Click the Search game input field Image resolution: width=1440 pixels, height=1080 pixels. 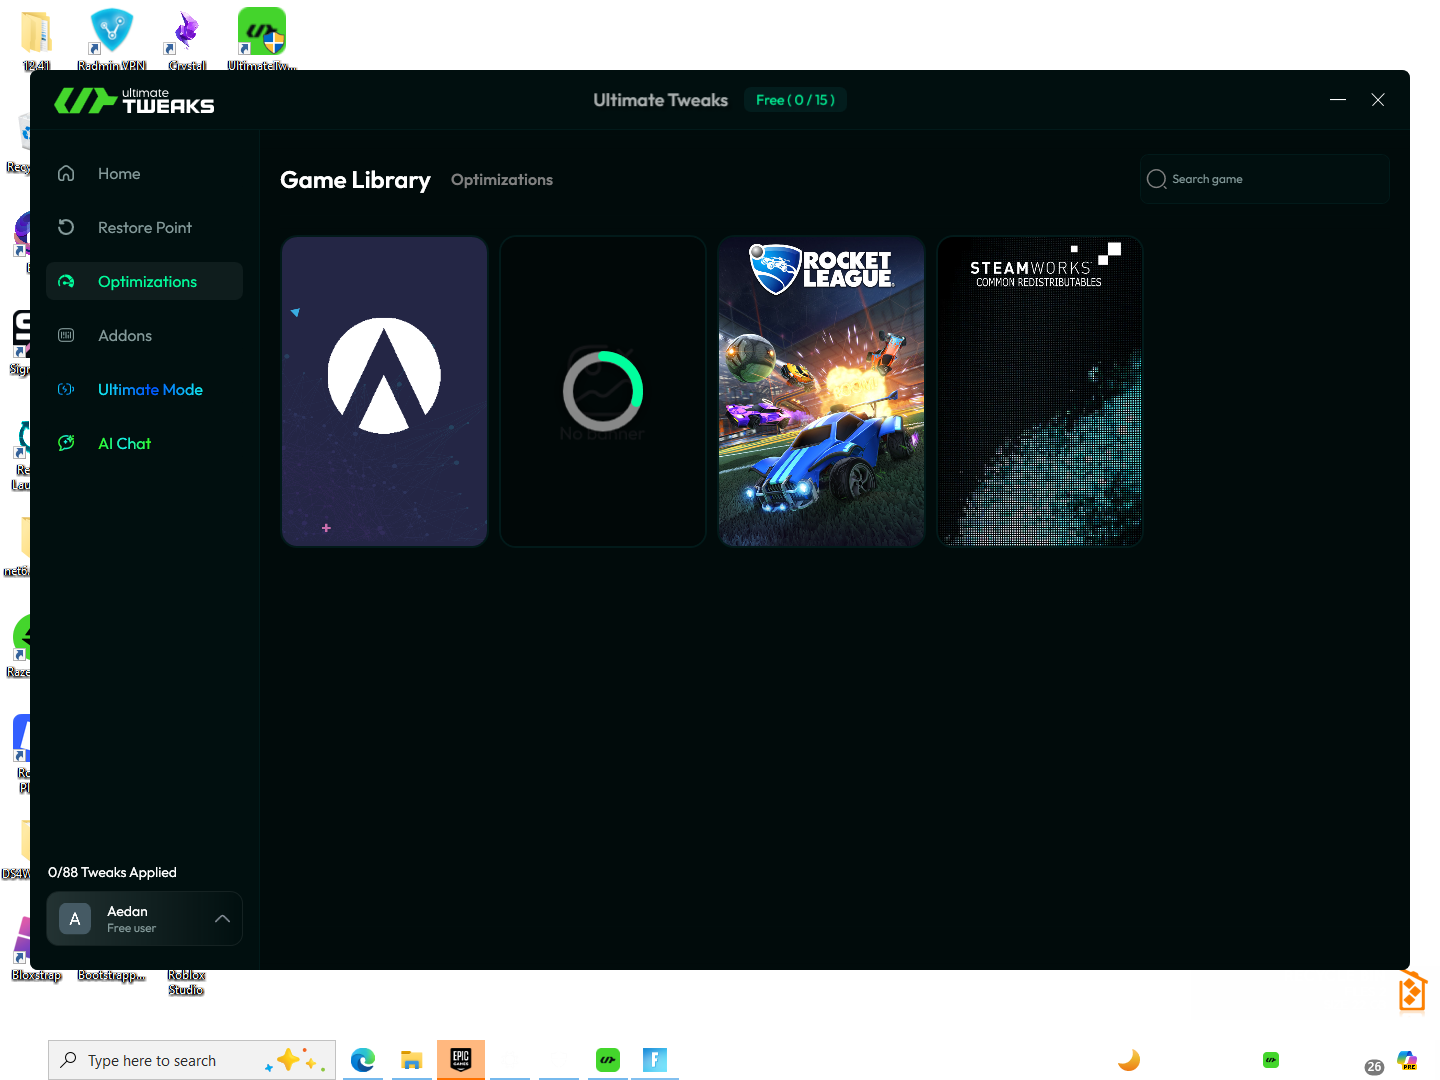pos(1265,179)
